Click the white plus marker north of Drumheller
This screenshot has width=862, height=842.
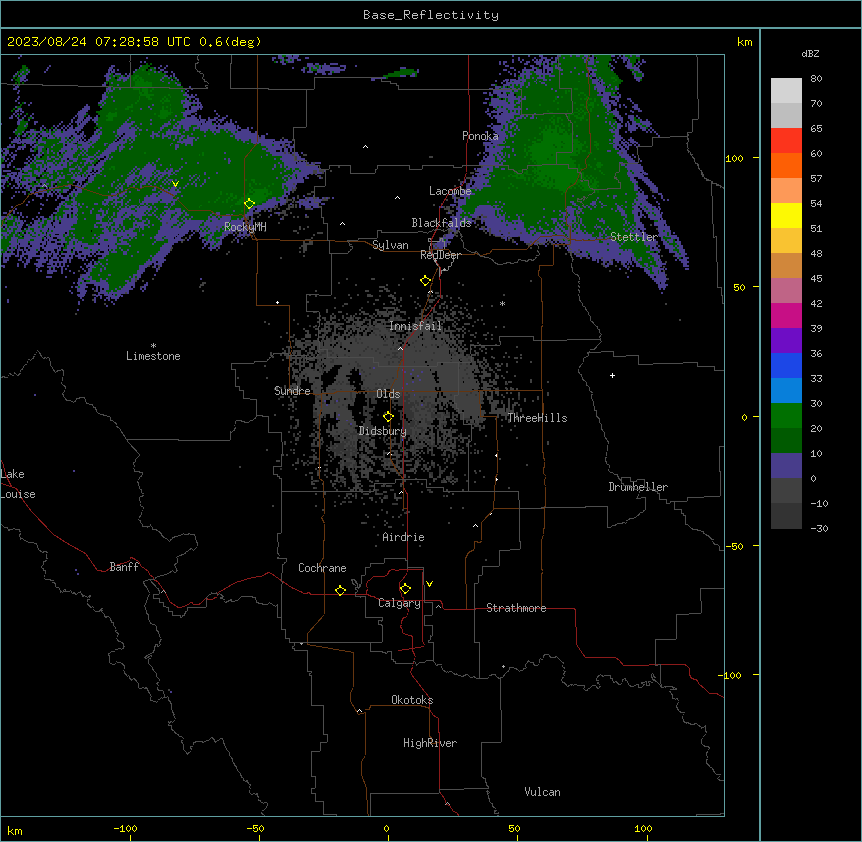(612, 375)
